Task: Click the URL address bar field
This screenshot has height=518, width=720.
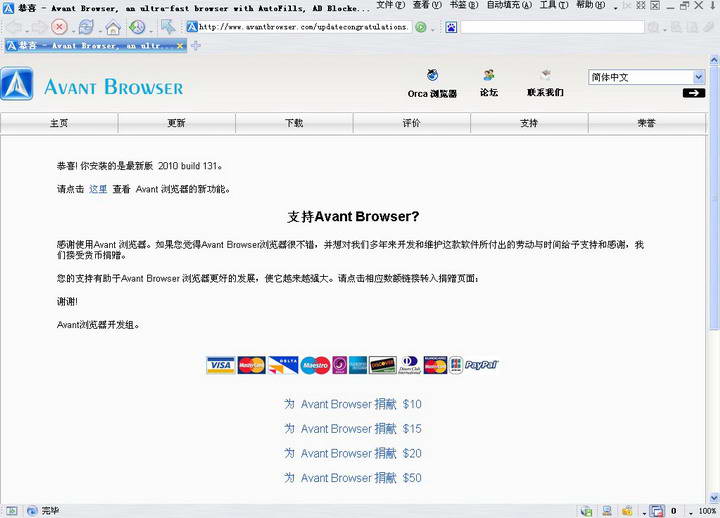Action: click(299, 27)
